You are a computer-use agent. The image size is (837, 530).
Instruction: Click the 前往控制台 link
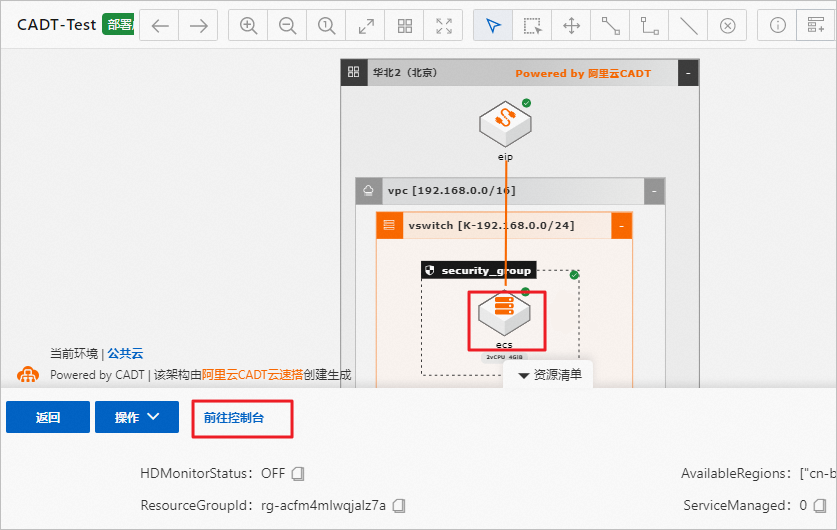pyautogui.click(x=234, y=417)
